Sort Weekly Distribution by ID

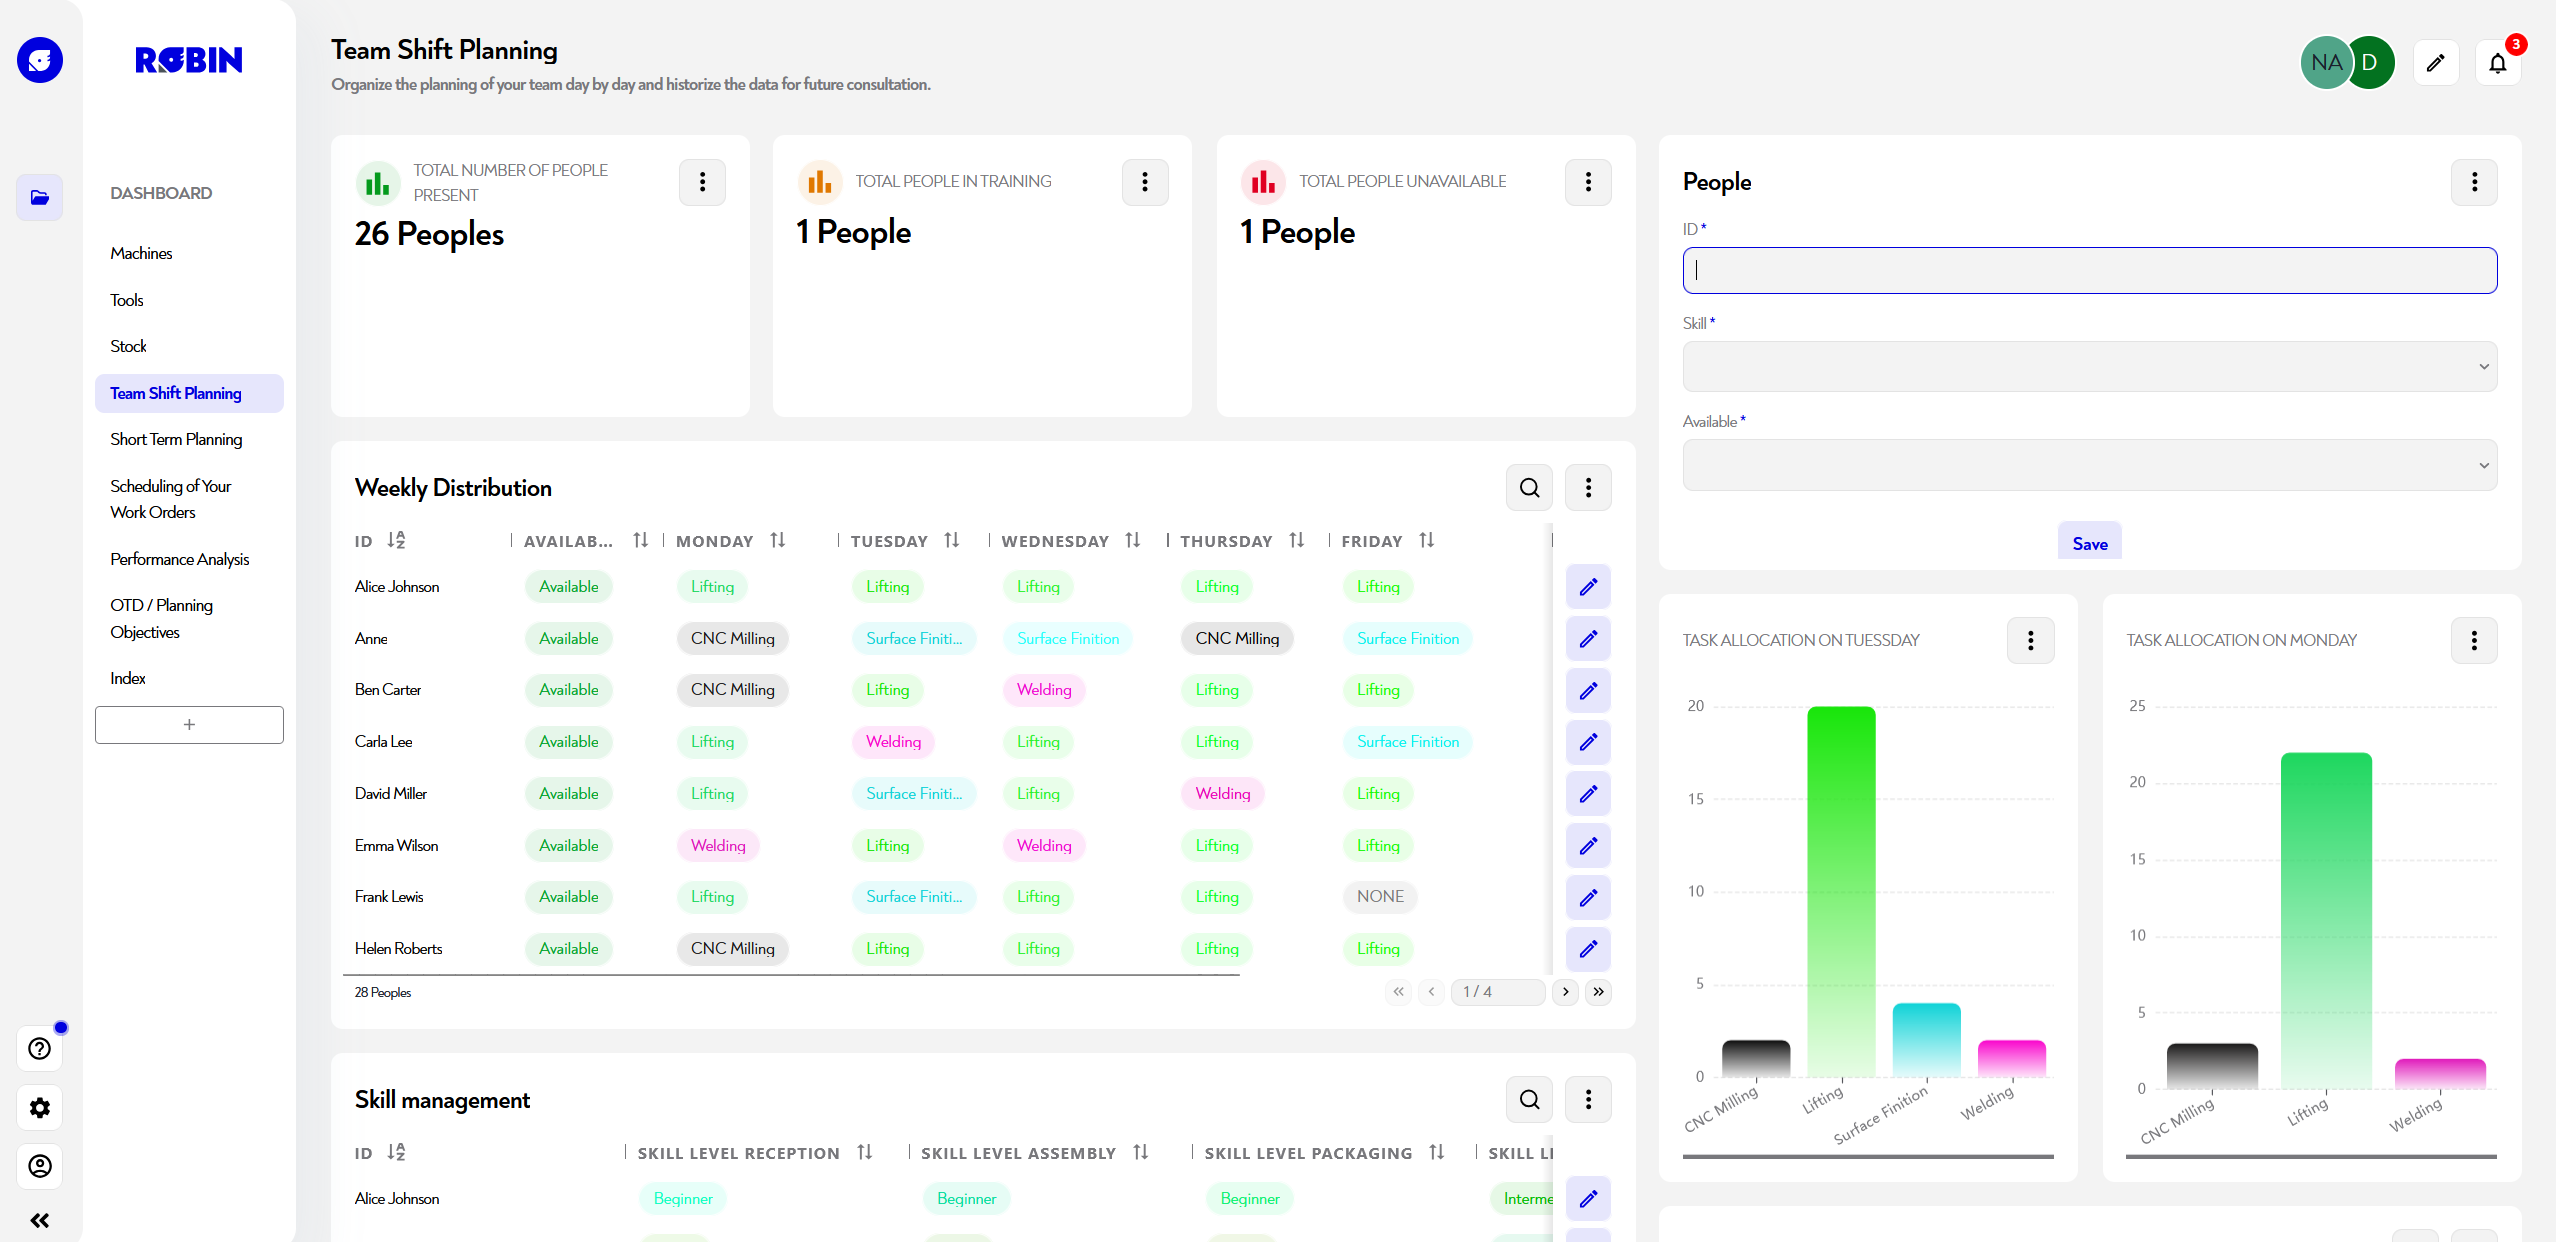pyautogui.click(x=396, y=541)
